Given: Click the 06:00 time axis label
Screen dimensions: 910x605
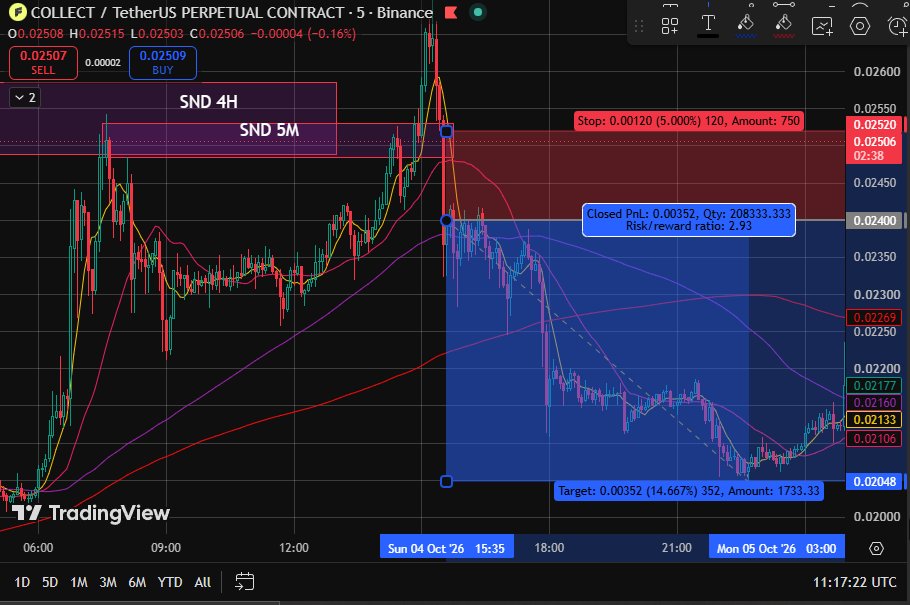Looking at the screenshot, I should [38, 548].
